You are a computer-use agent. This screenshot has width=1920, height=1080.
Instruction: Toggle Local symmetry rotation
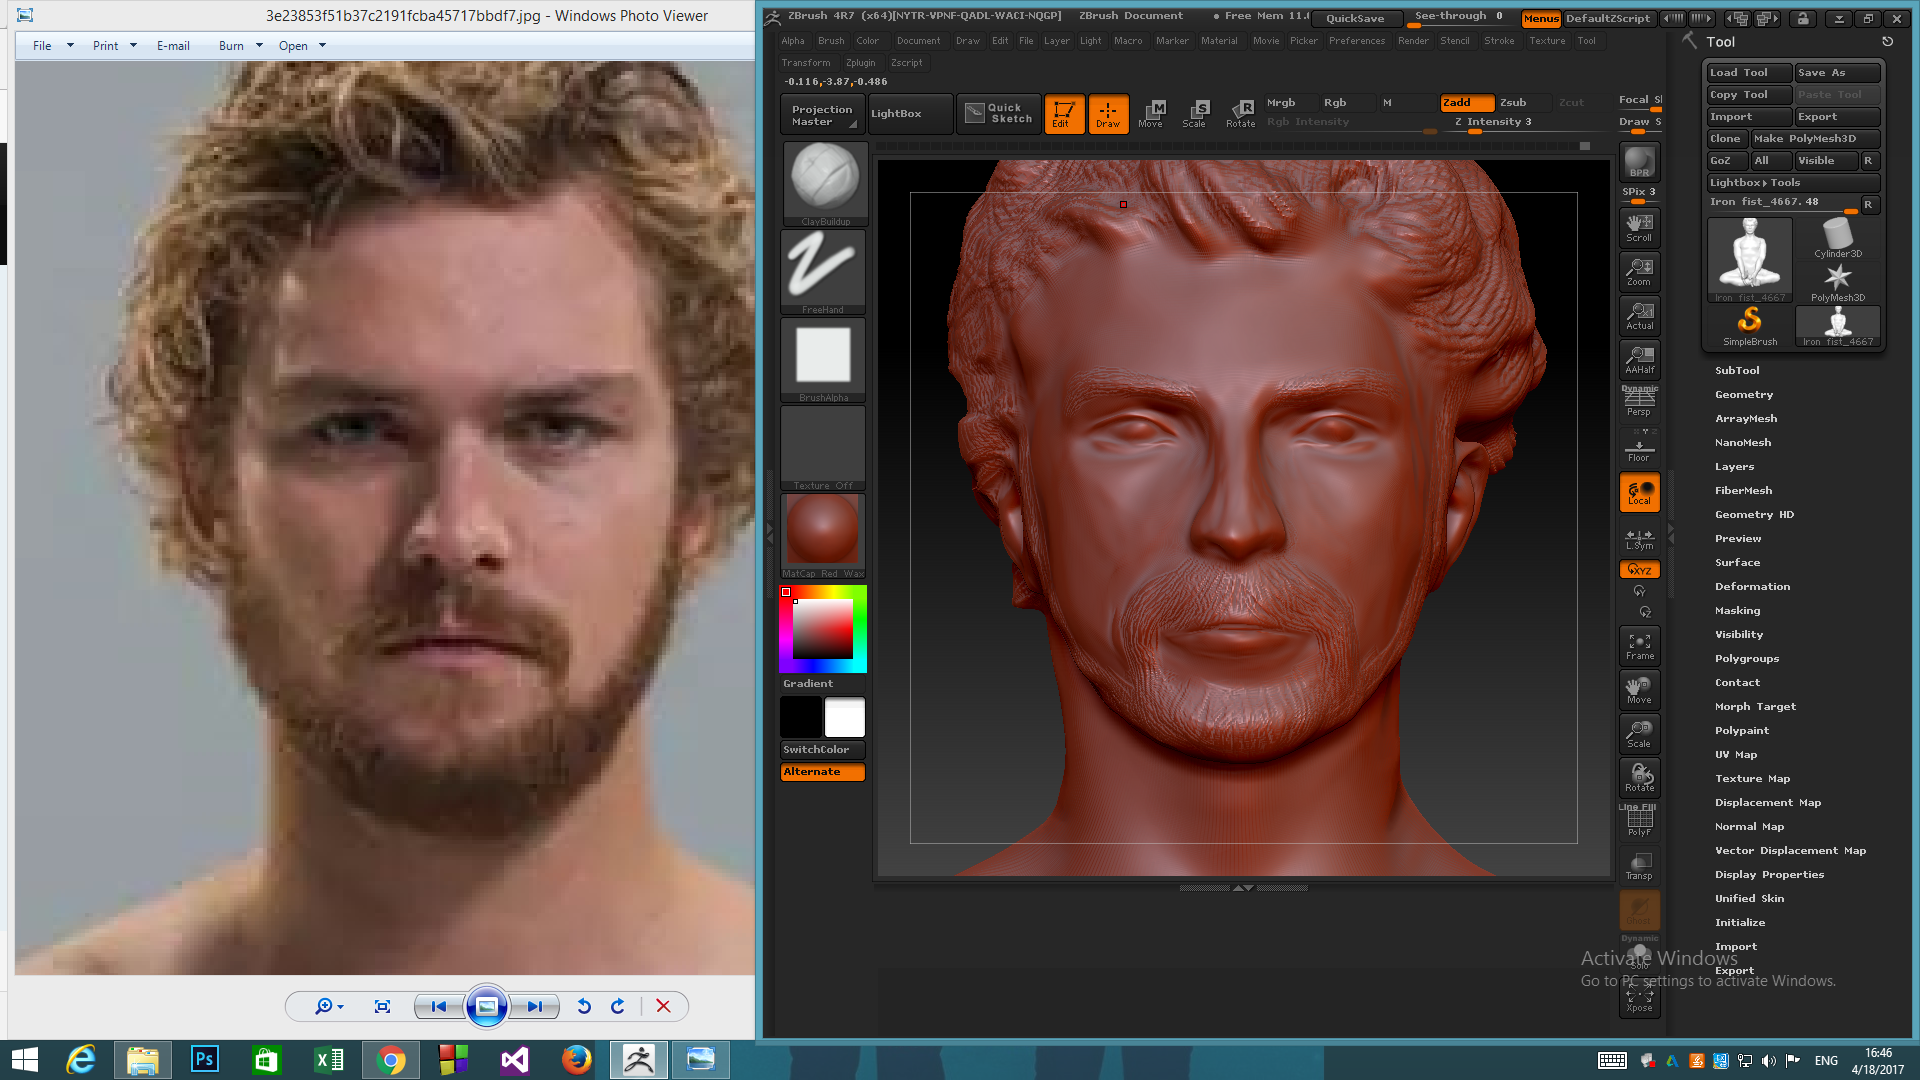point(1639,492)
